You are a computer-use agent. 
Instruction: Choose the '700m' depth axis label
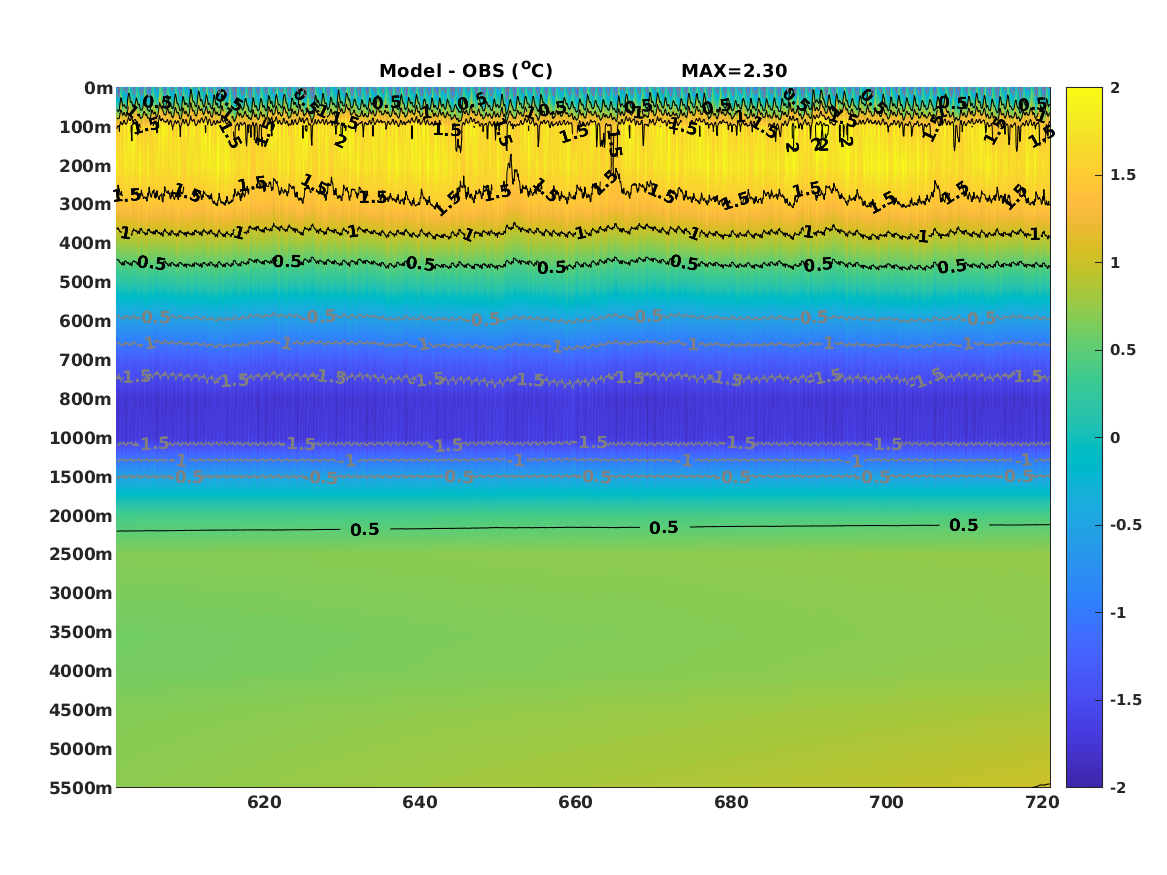[86, 360]
